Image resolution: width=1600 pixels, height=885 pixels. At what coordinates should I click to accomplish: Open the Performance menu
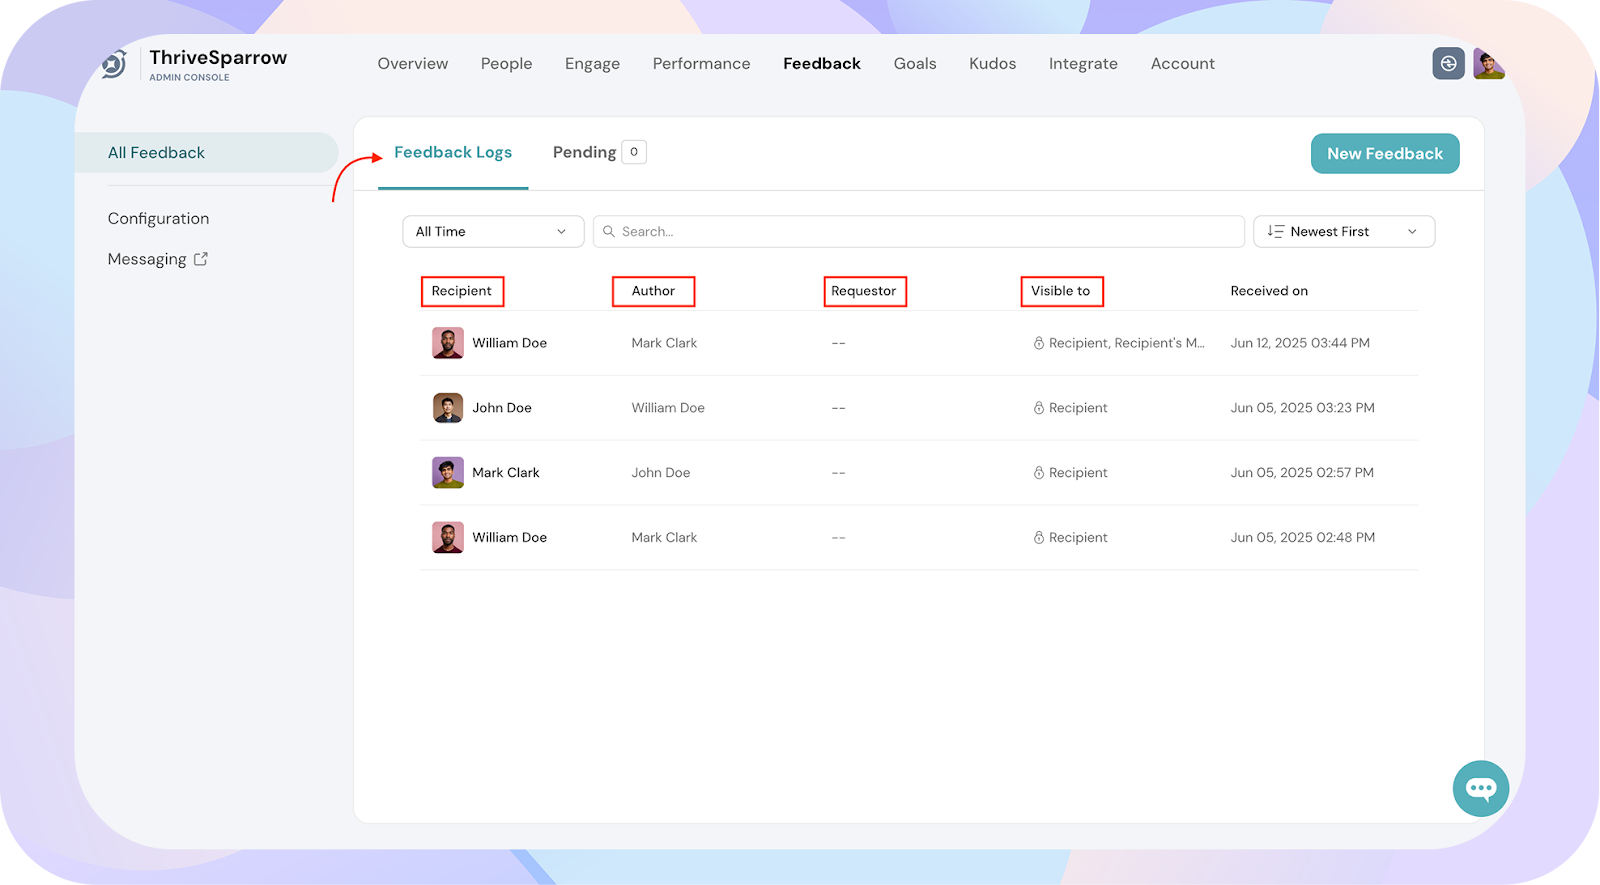(701, 64)
